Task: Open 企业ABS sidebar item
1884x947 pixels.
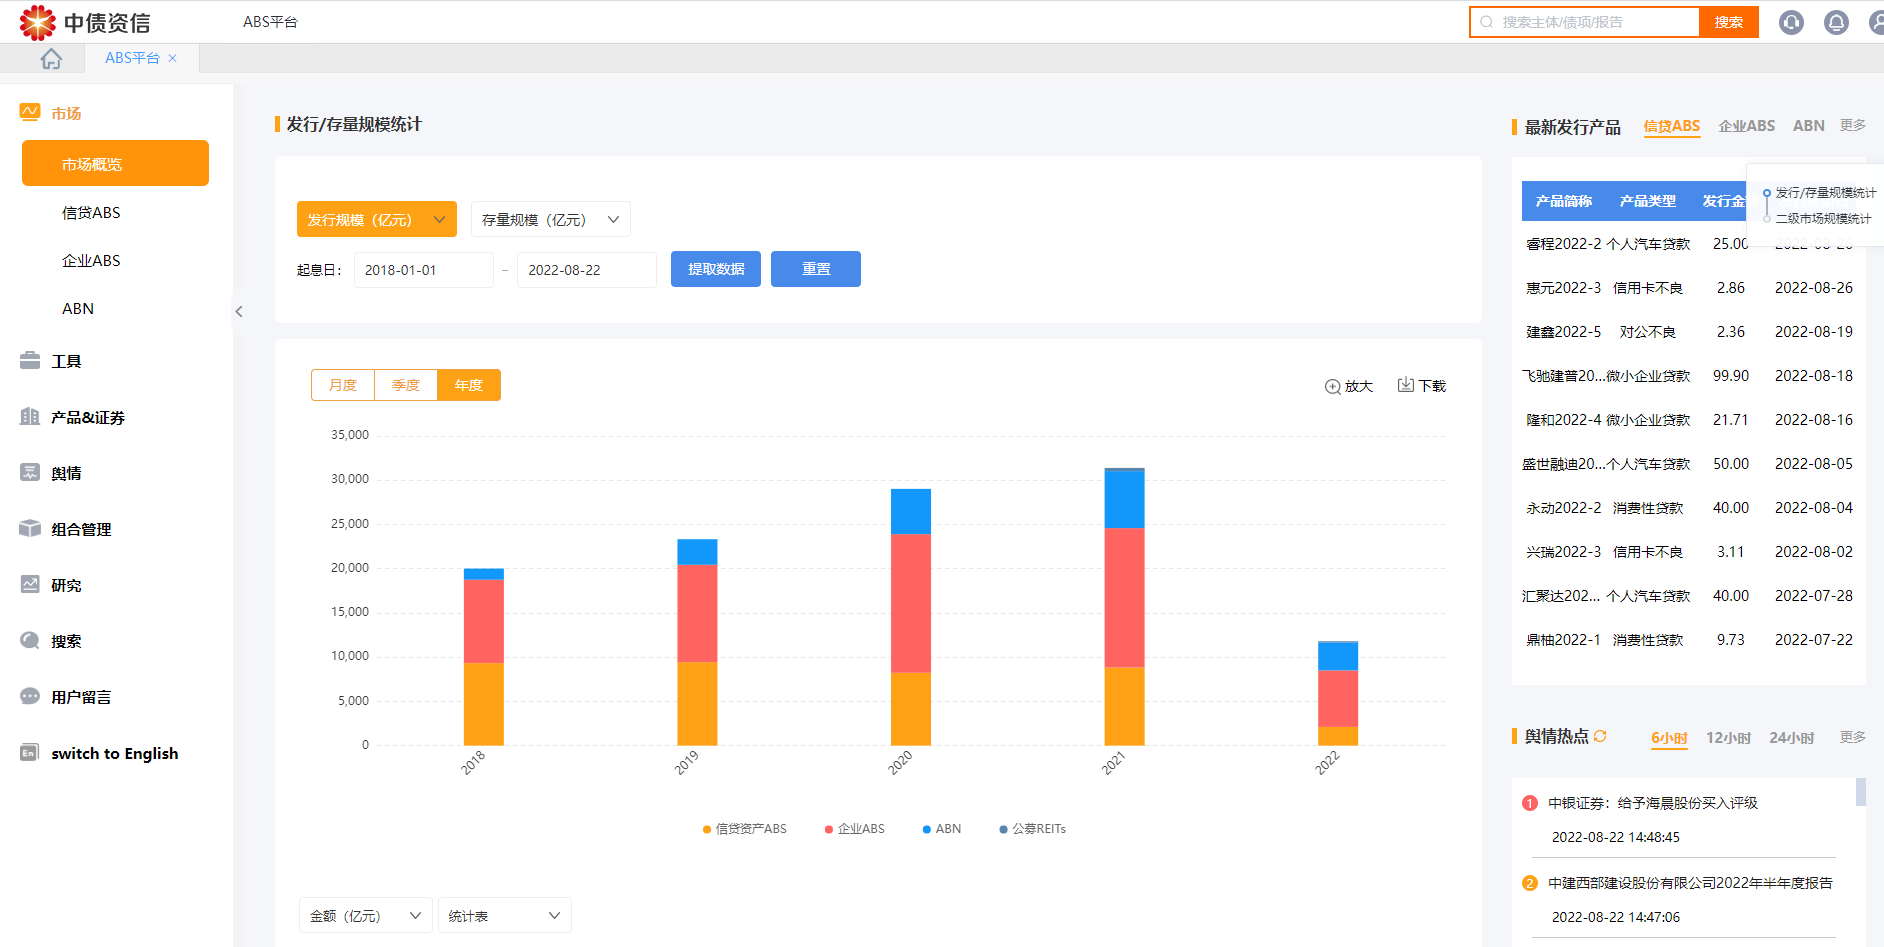Action: tap(91, 260)
